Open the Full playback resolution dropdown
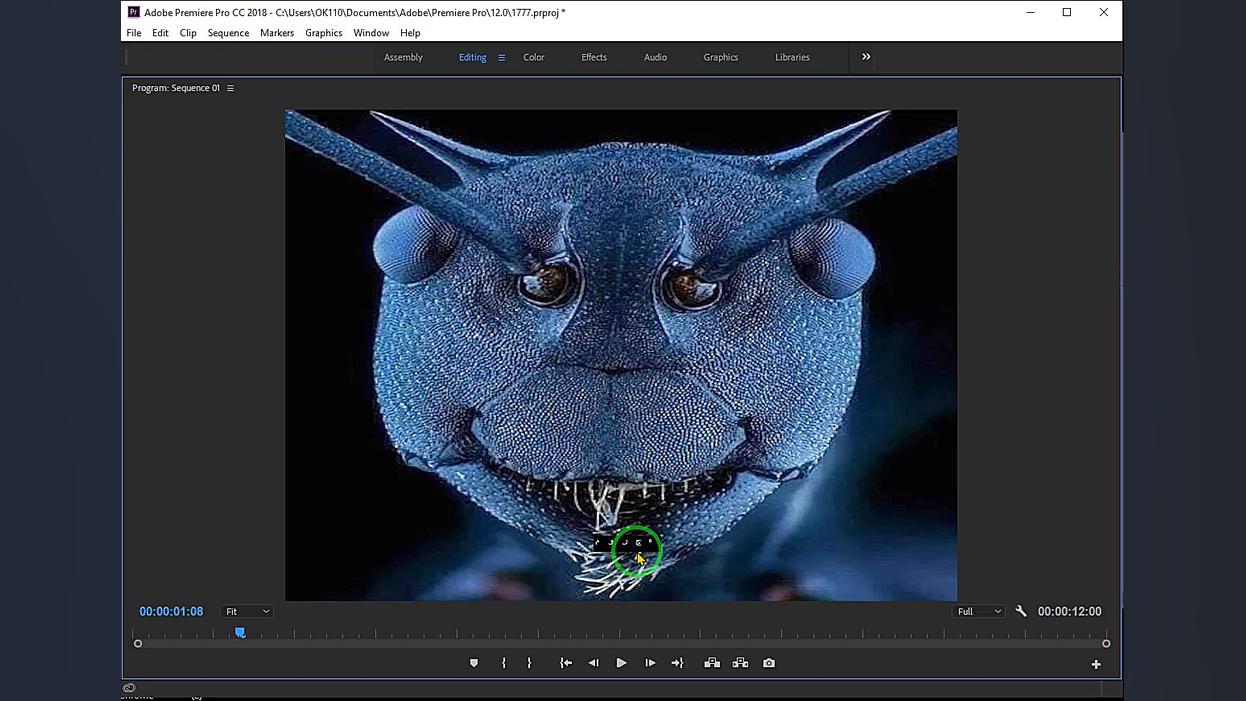Image resolution: width=1246 pixels, height=701 pixels. [978, 611]
